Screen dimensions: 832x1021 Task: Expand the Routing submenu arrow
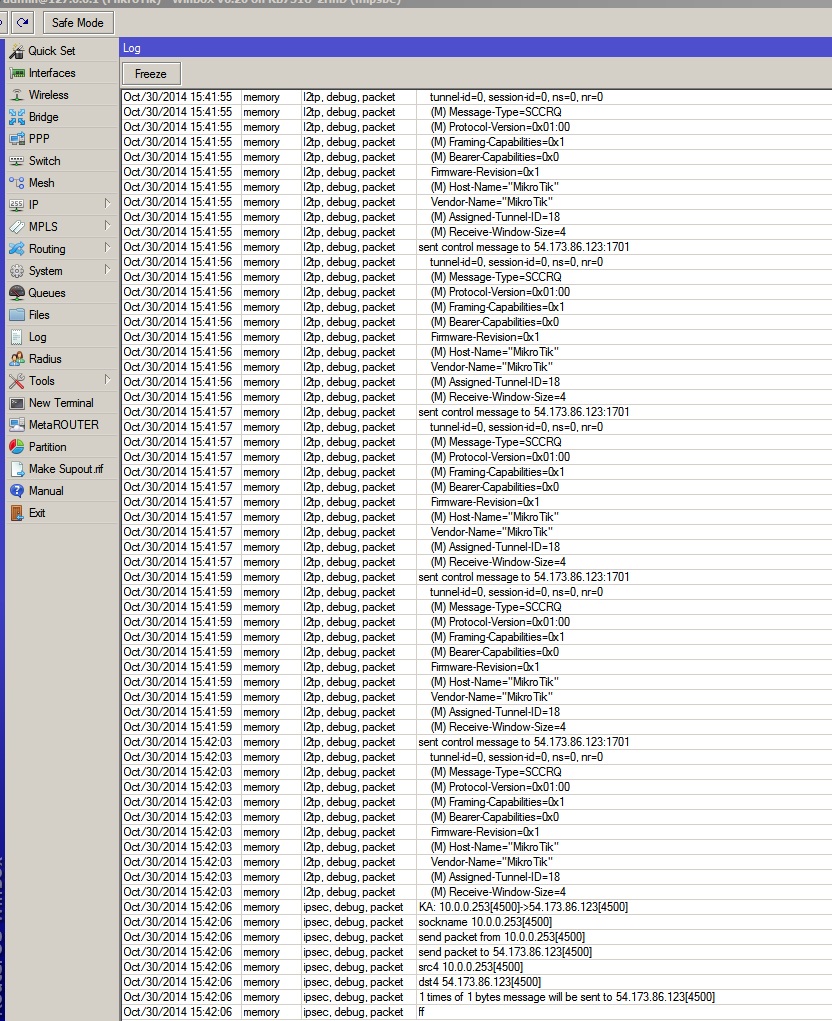click(x=107, y=247)
